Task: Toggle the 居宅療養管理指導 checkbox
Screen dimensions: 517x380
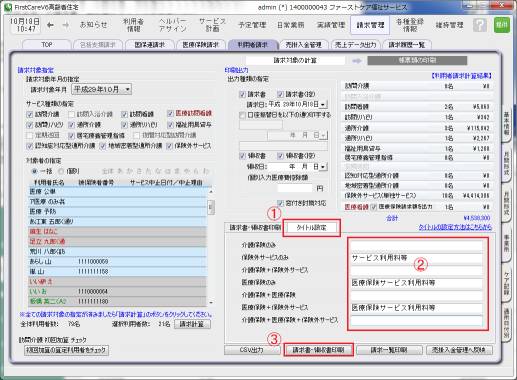Action: (71, 136)
